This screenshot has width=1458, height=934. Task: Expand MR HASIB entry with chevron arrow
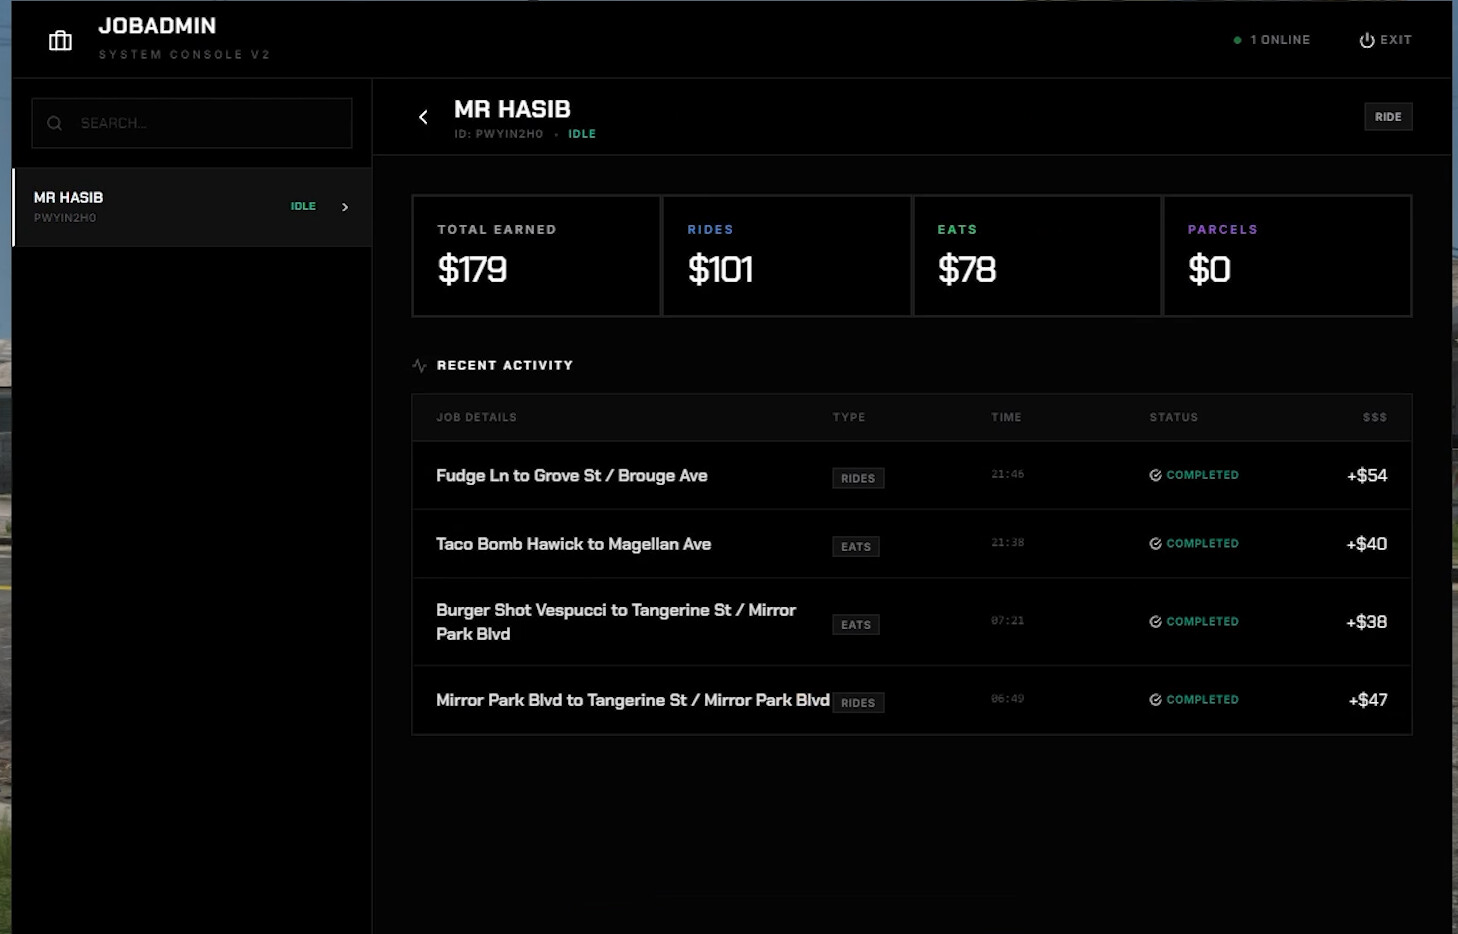[x=345, y=207]
